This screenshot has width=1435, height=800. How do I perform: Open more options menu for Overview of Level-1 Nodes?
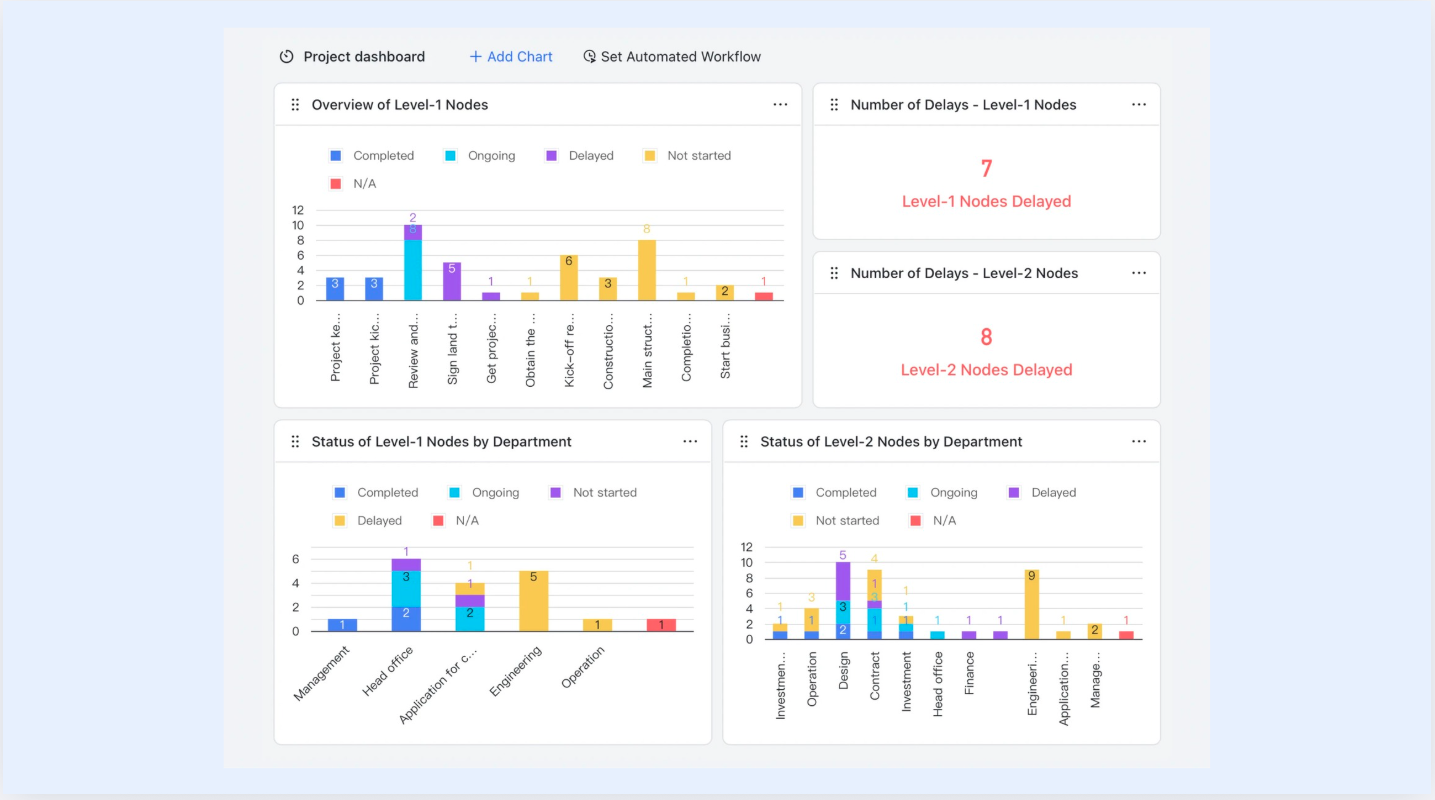pyautogui.click(x=780, y=105)
